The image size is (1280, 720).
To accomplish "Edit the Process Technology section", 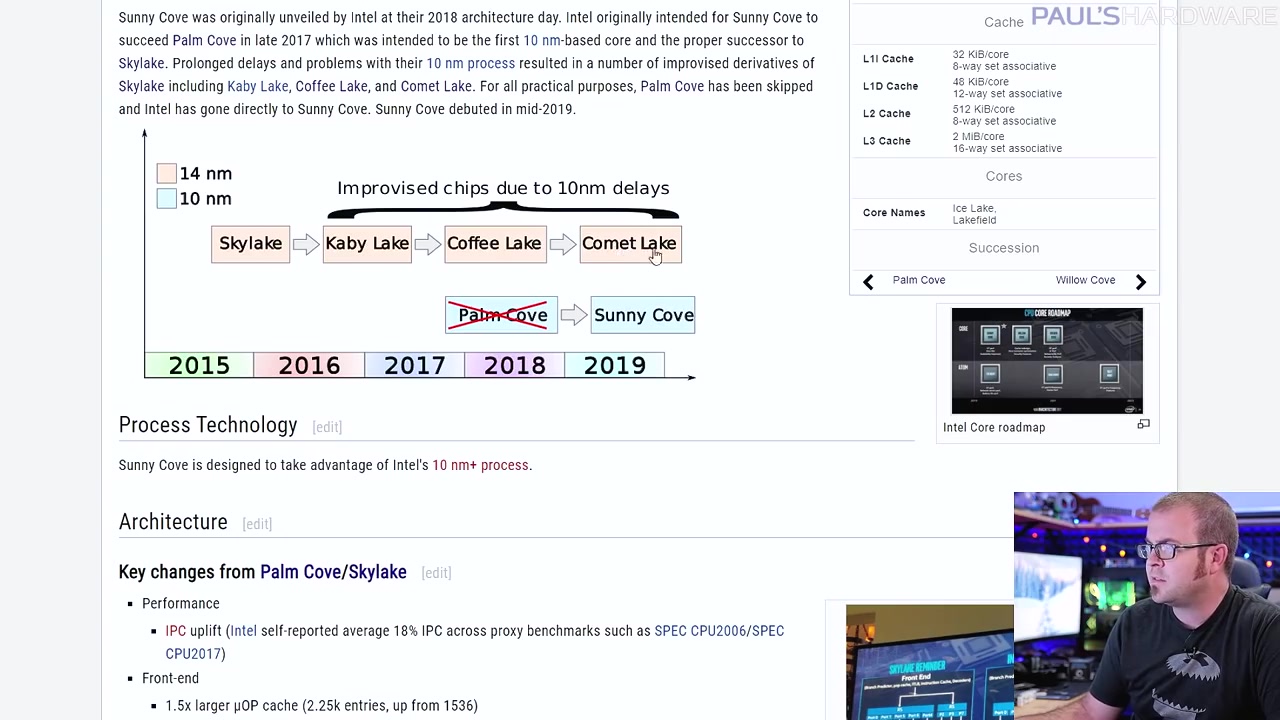I will pos(327,427).
